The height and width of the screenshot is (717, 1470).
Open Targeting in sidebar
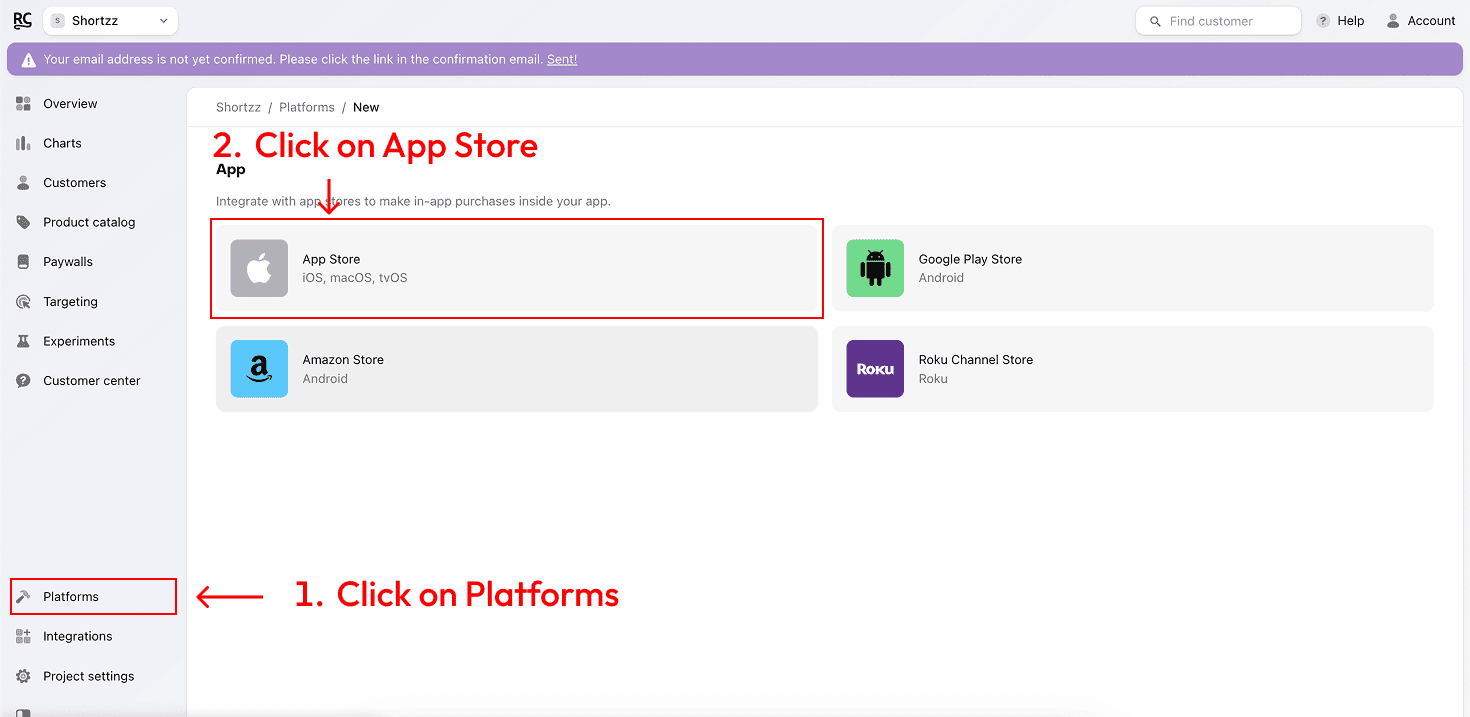coord(70,301)
